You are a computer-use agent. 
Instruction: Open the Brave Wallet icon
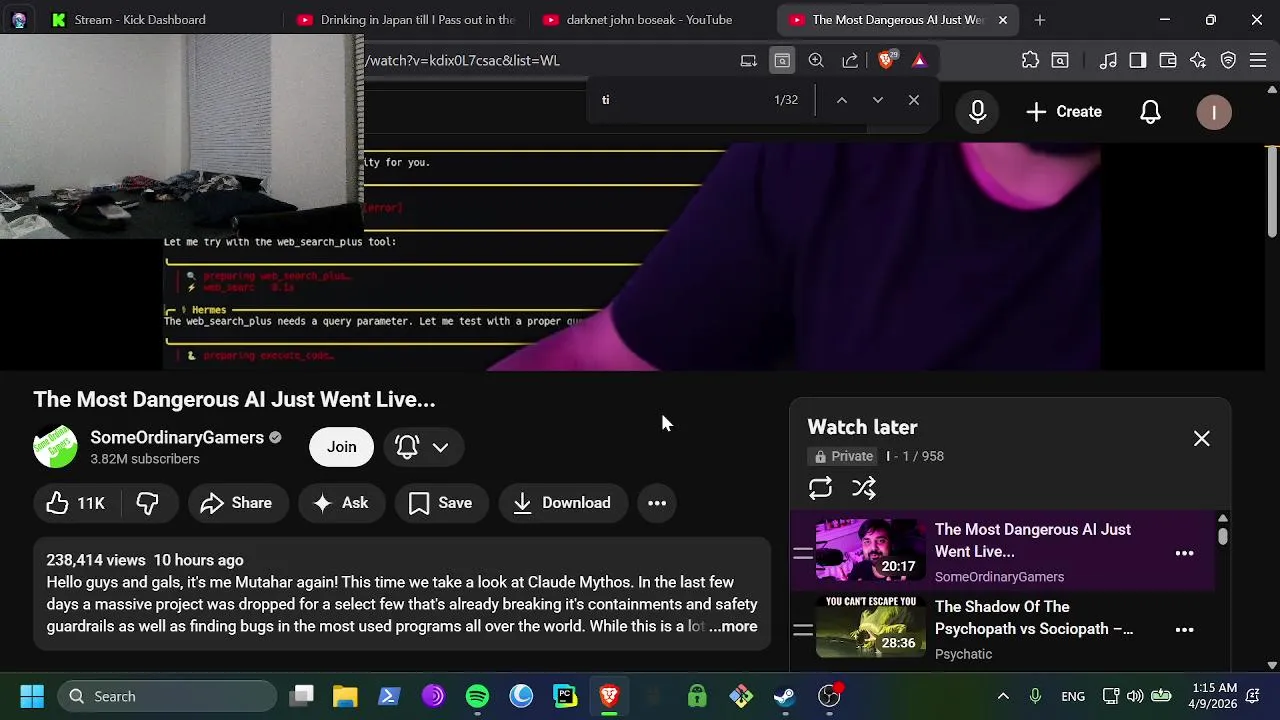click(1168, 60)
